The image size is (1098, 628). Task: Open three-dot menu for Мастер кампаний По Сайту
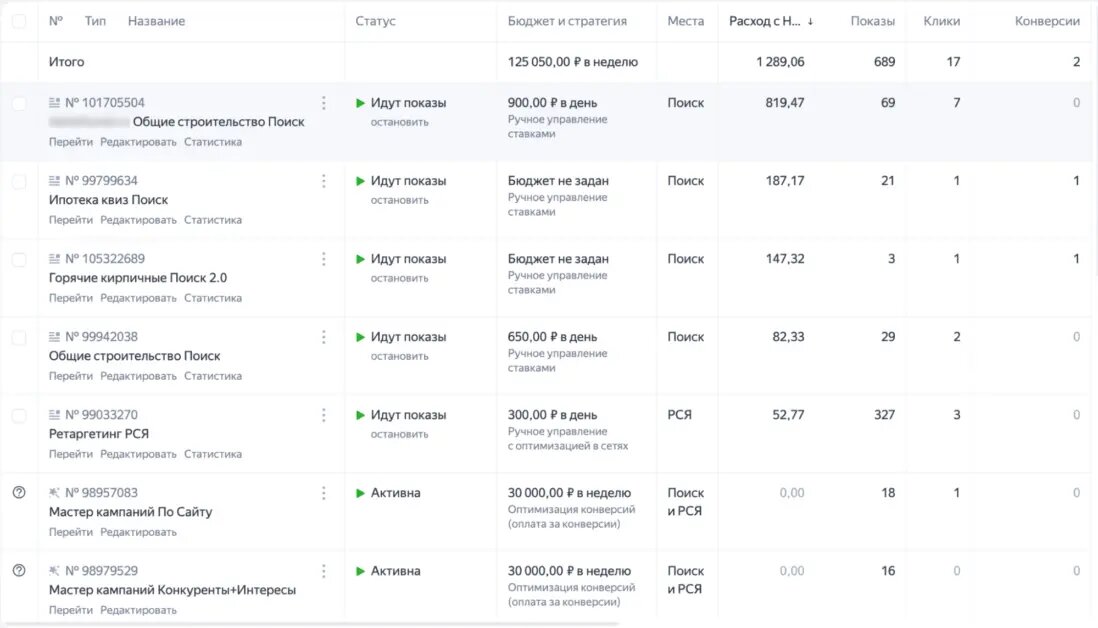(x=323, y=493)
